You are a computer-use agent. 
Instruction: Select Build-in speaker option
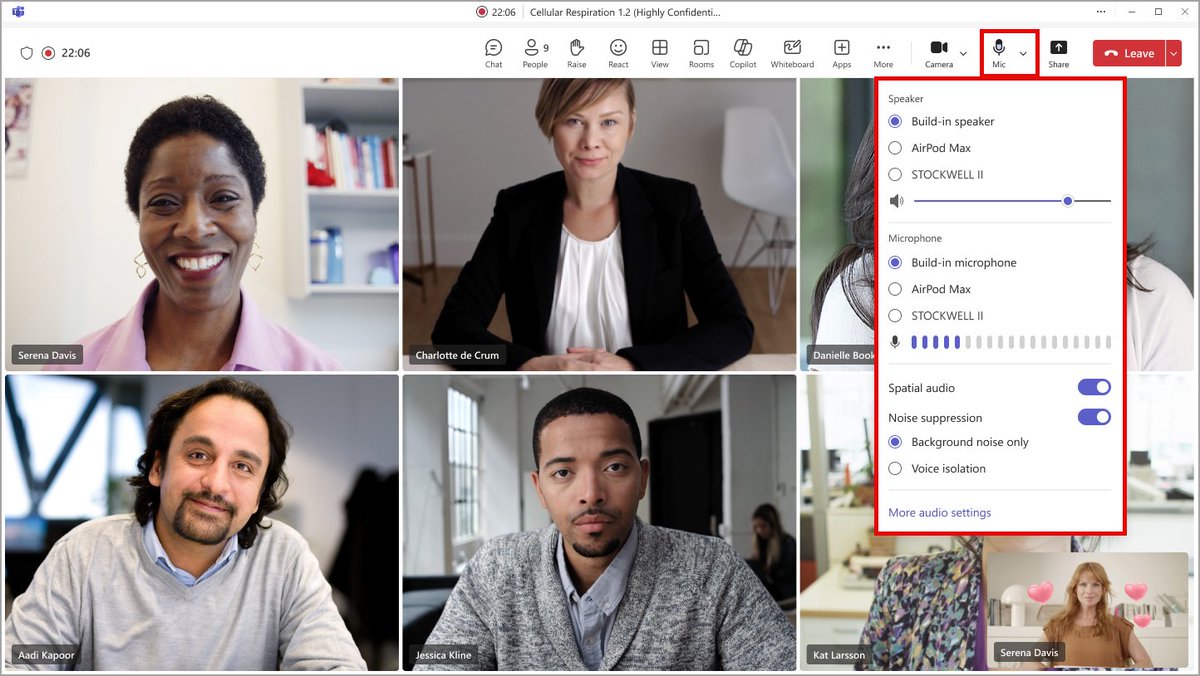941,121
